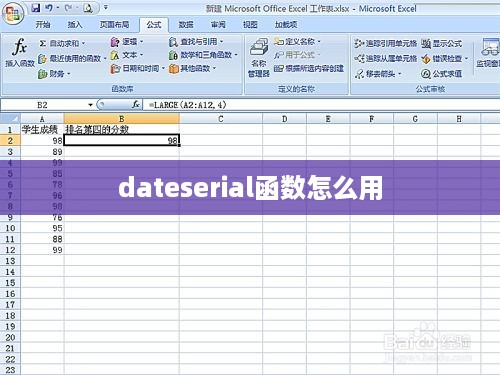Open the 日期和时间 functions menu
The image size is (500, 375).
[137, 69]
